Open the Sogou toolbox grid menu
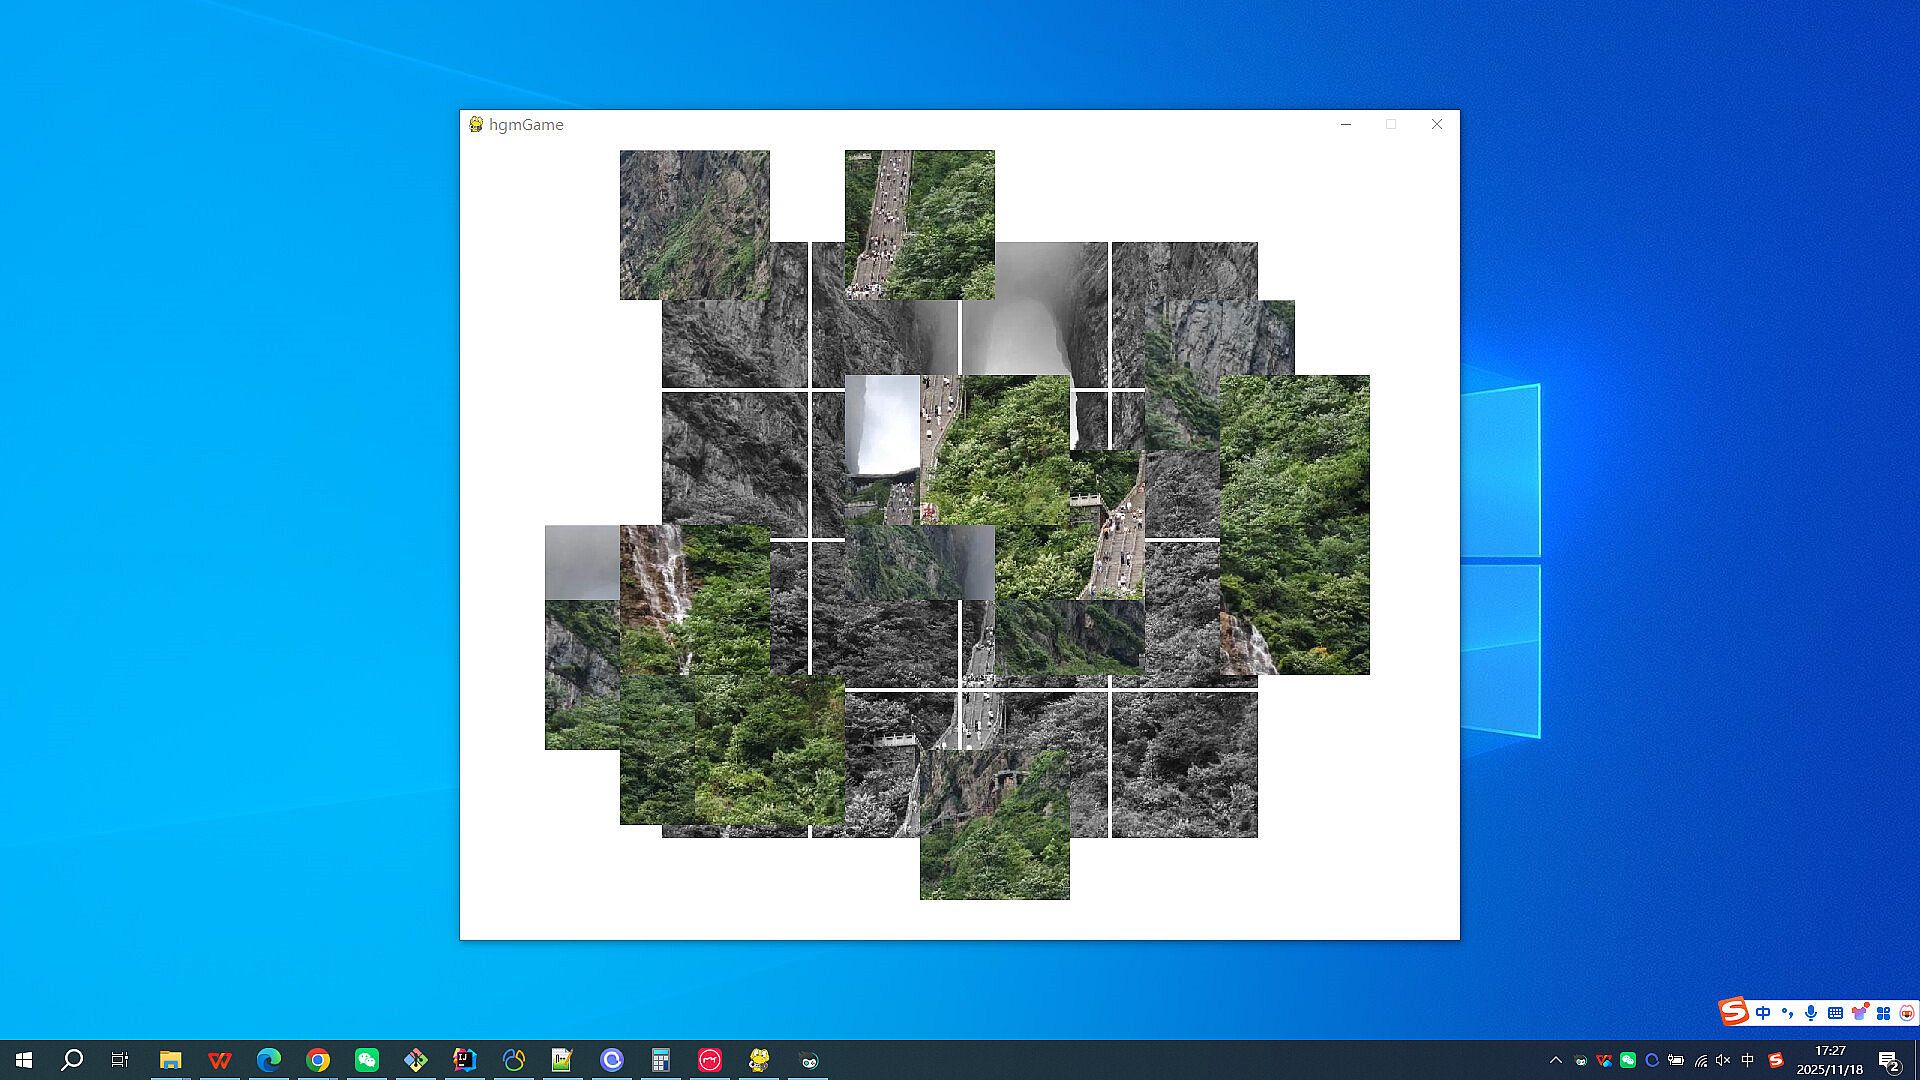 pyautogui.click(x=1883, y=1013)
